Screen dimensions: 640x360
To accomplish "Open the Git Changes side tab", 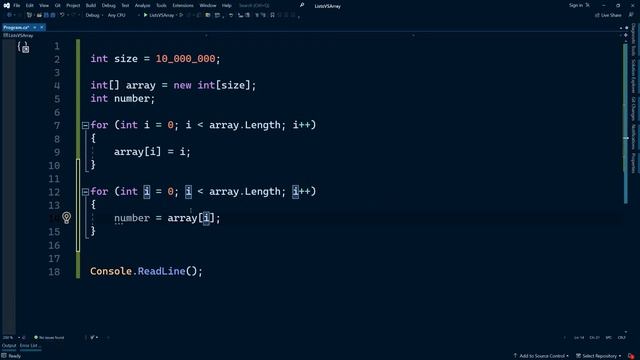I will click(633, 109).
